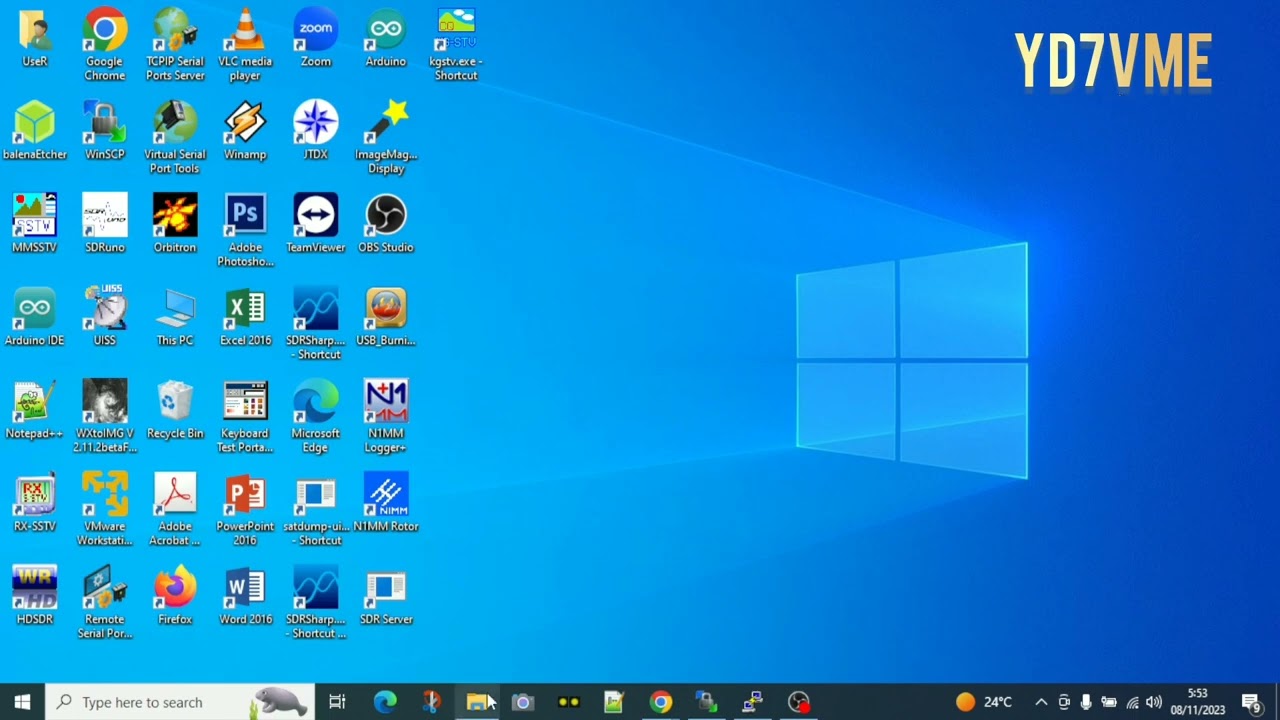Image resolution: width=1280 pixels, height=720 pixels.
Task: Select the satdump-ui shortcut
Action: pos(316,510)
